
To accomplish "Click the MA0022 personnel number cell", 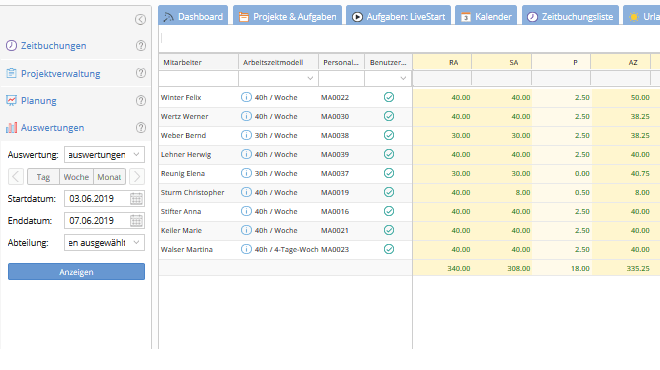I will pyautogui.click(x=335, y=97).
